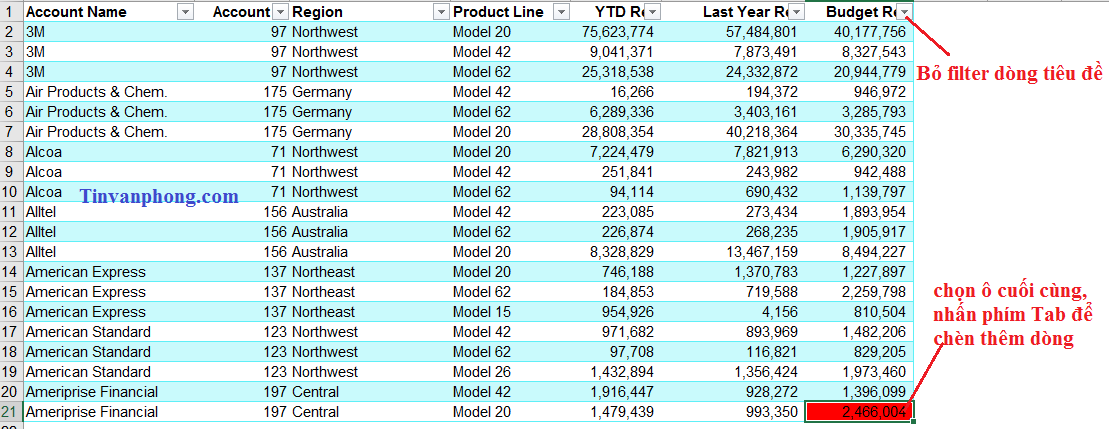This screenshot has height=429, width=1109.
Task: Select the Model 26 product line cell
Action: tap(511, 372)
